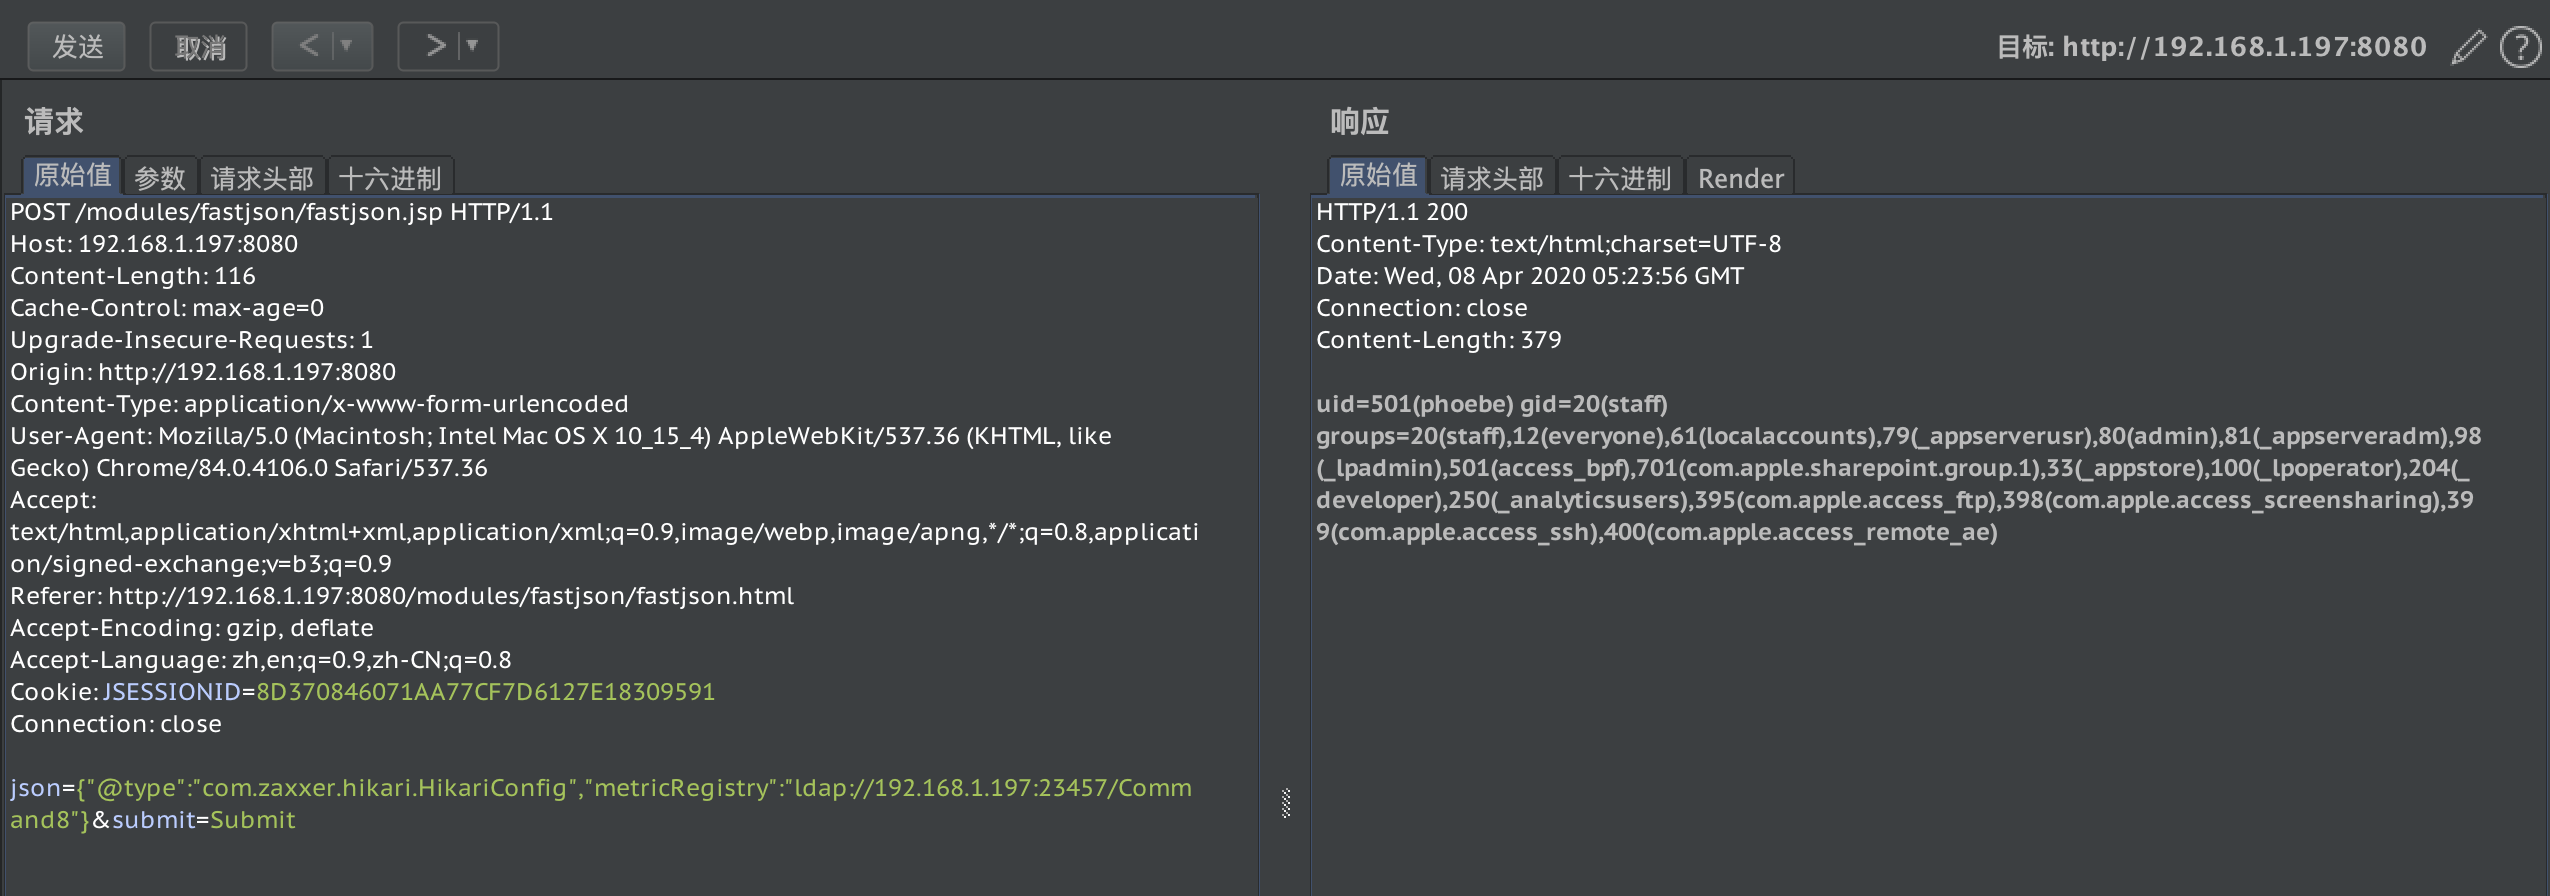The image size is (2550, 896).
Task: Click the response Content-Length: 379 line
Action: [x=1439, y=340]
